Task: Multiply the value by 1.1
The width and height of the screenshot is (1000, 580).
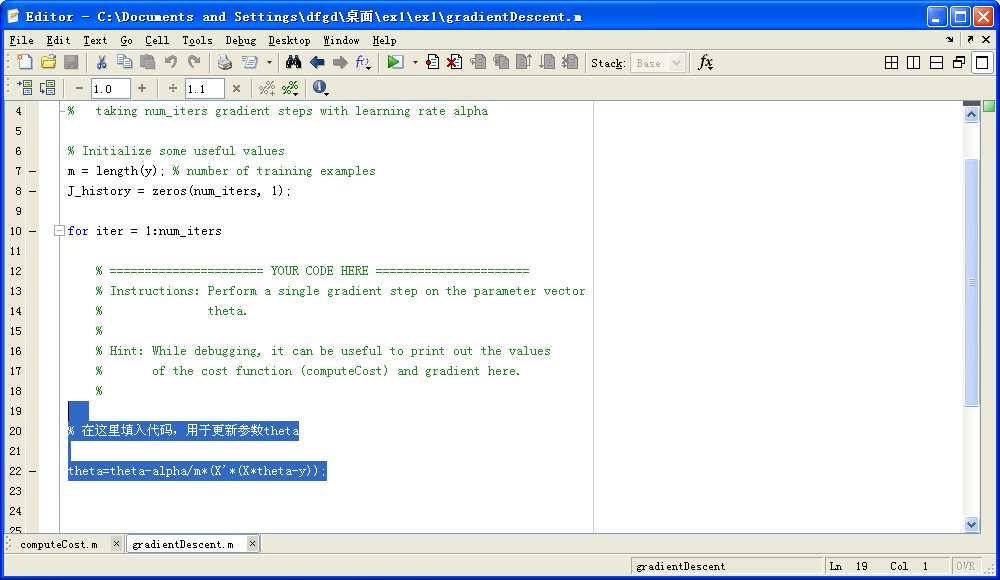Action: [236, 88]
